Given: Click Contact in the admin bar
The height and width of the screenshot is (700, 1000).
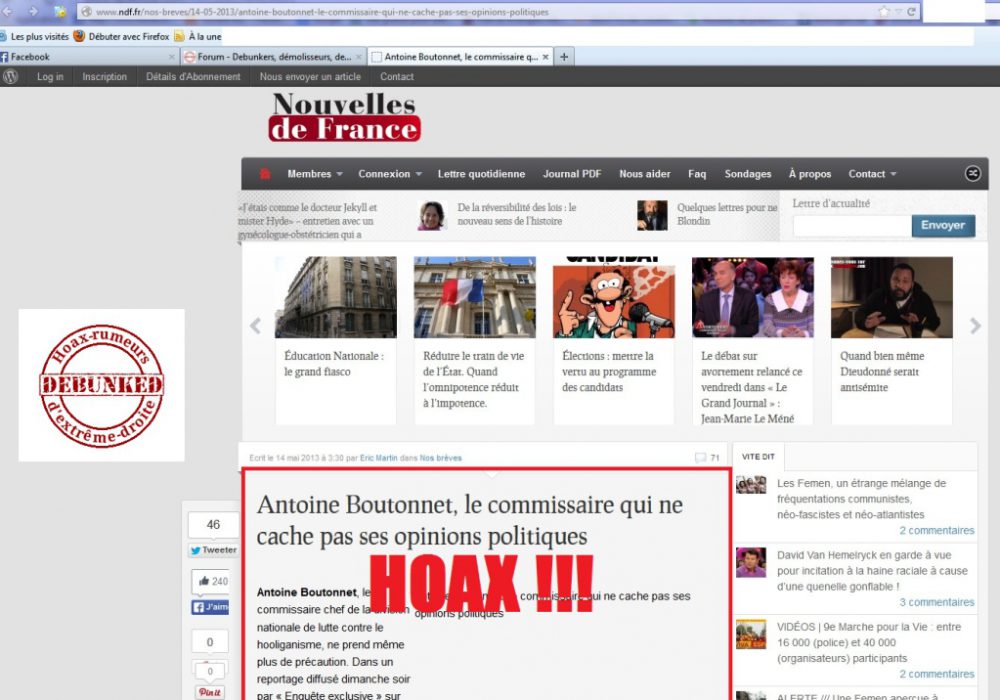Looking at the screenshot, I should click(397, 77).
